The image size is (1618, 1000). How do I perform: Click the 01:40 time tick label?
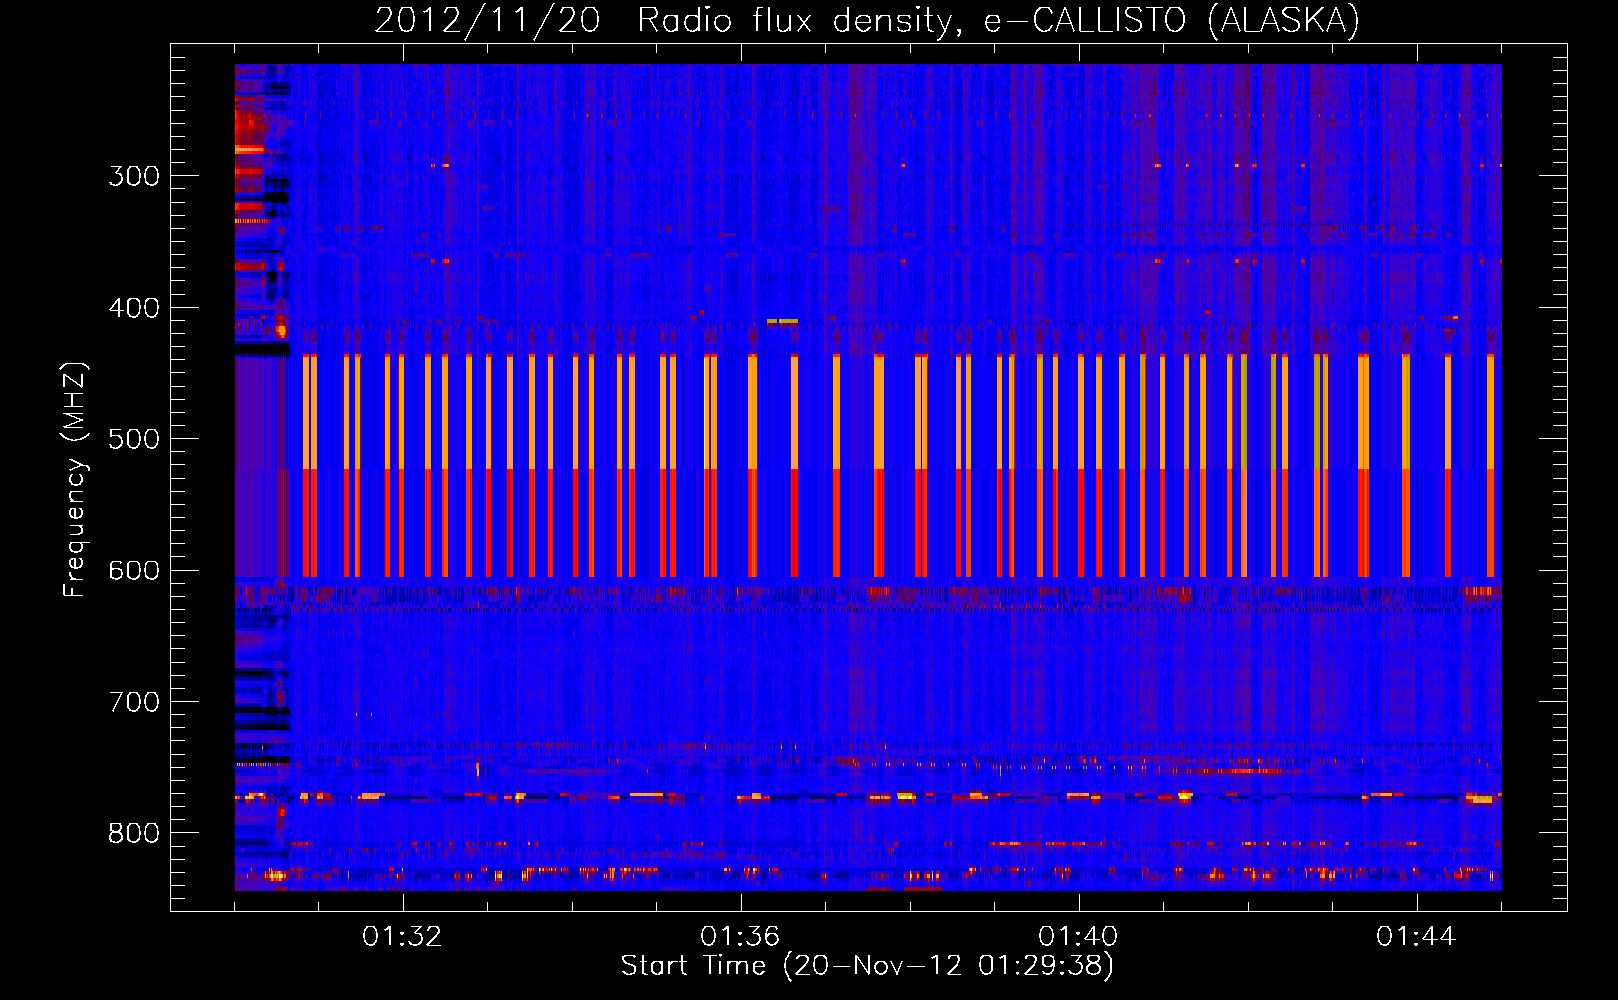[x=1078, y=937]
